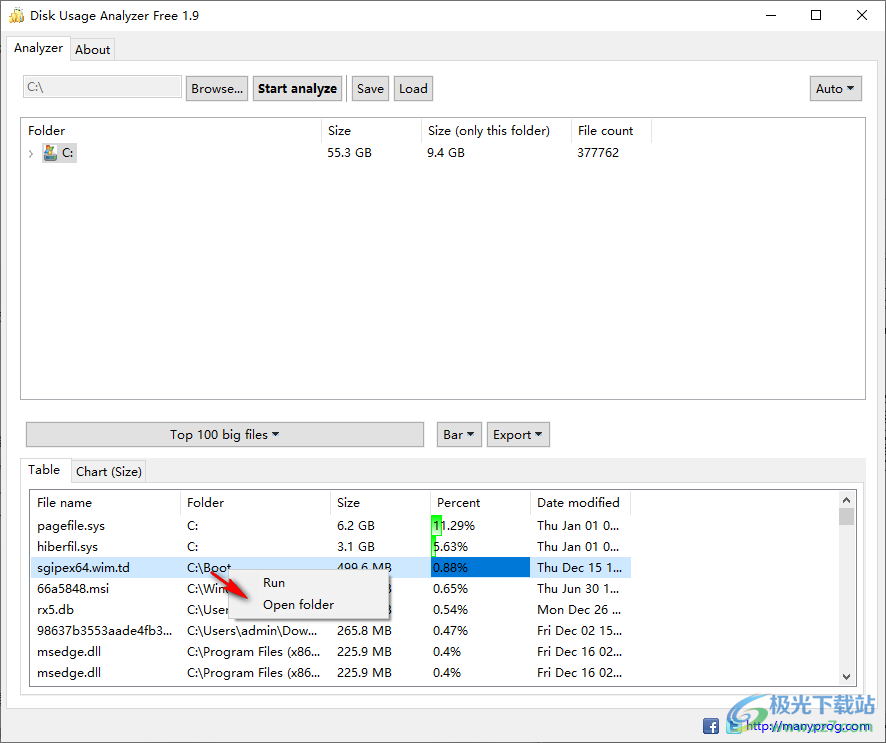Image resolution: width=886 pixels, height=743 pixels.
Task: Select the Table tab
Action: pos(44,470)
